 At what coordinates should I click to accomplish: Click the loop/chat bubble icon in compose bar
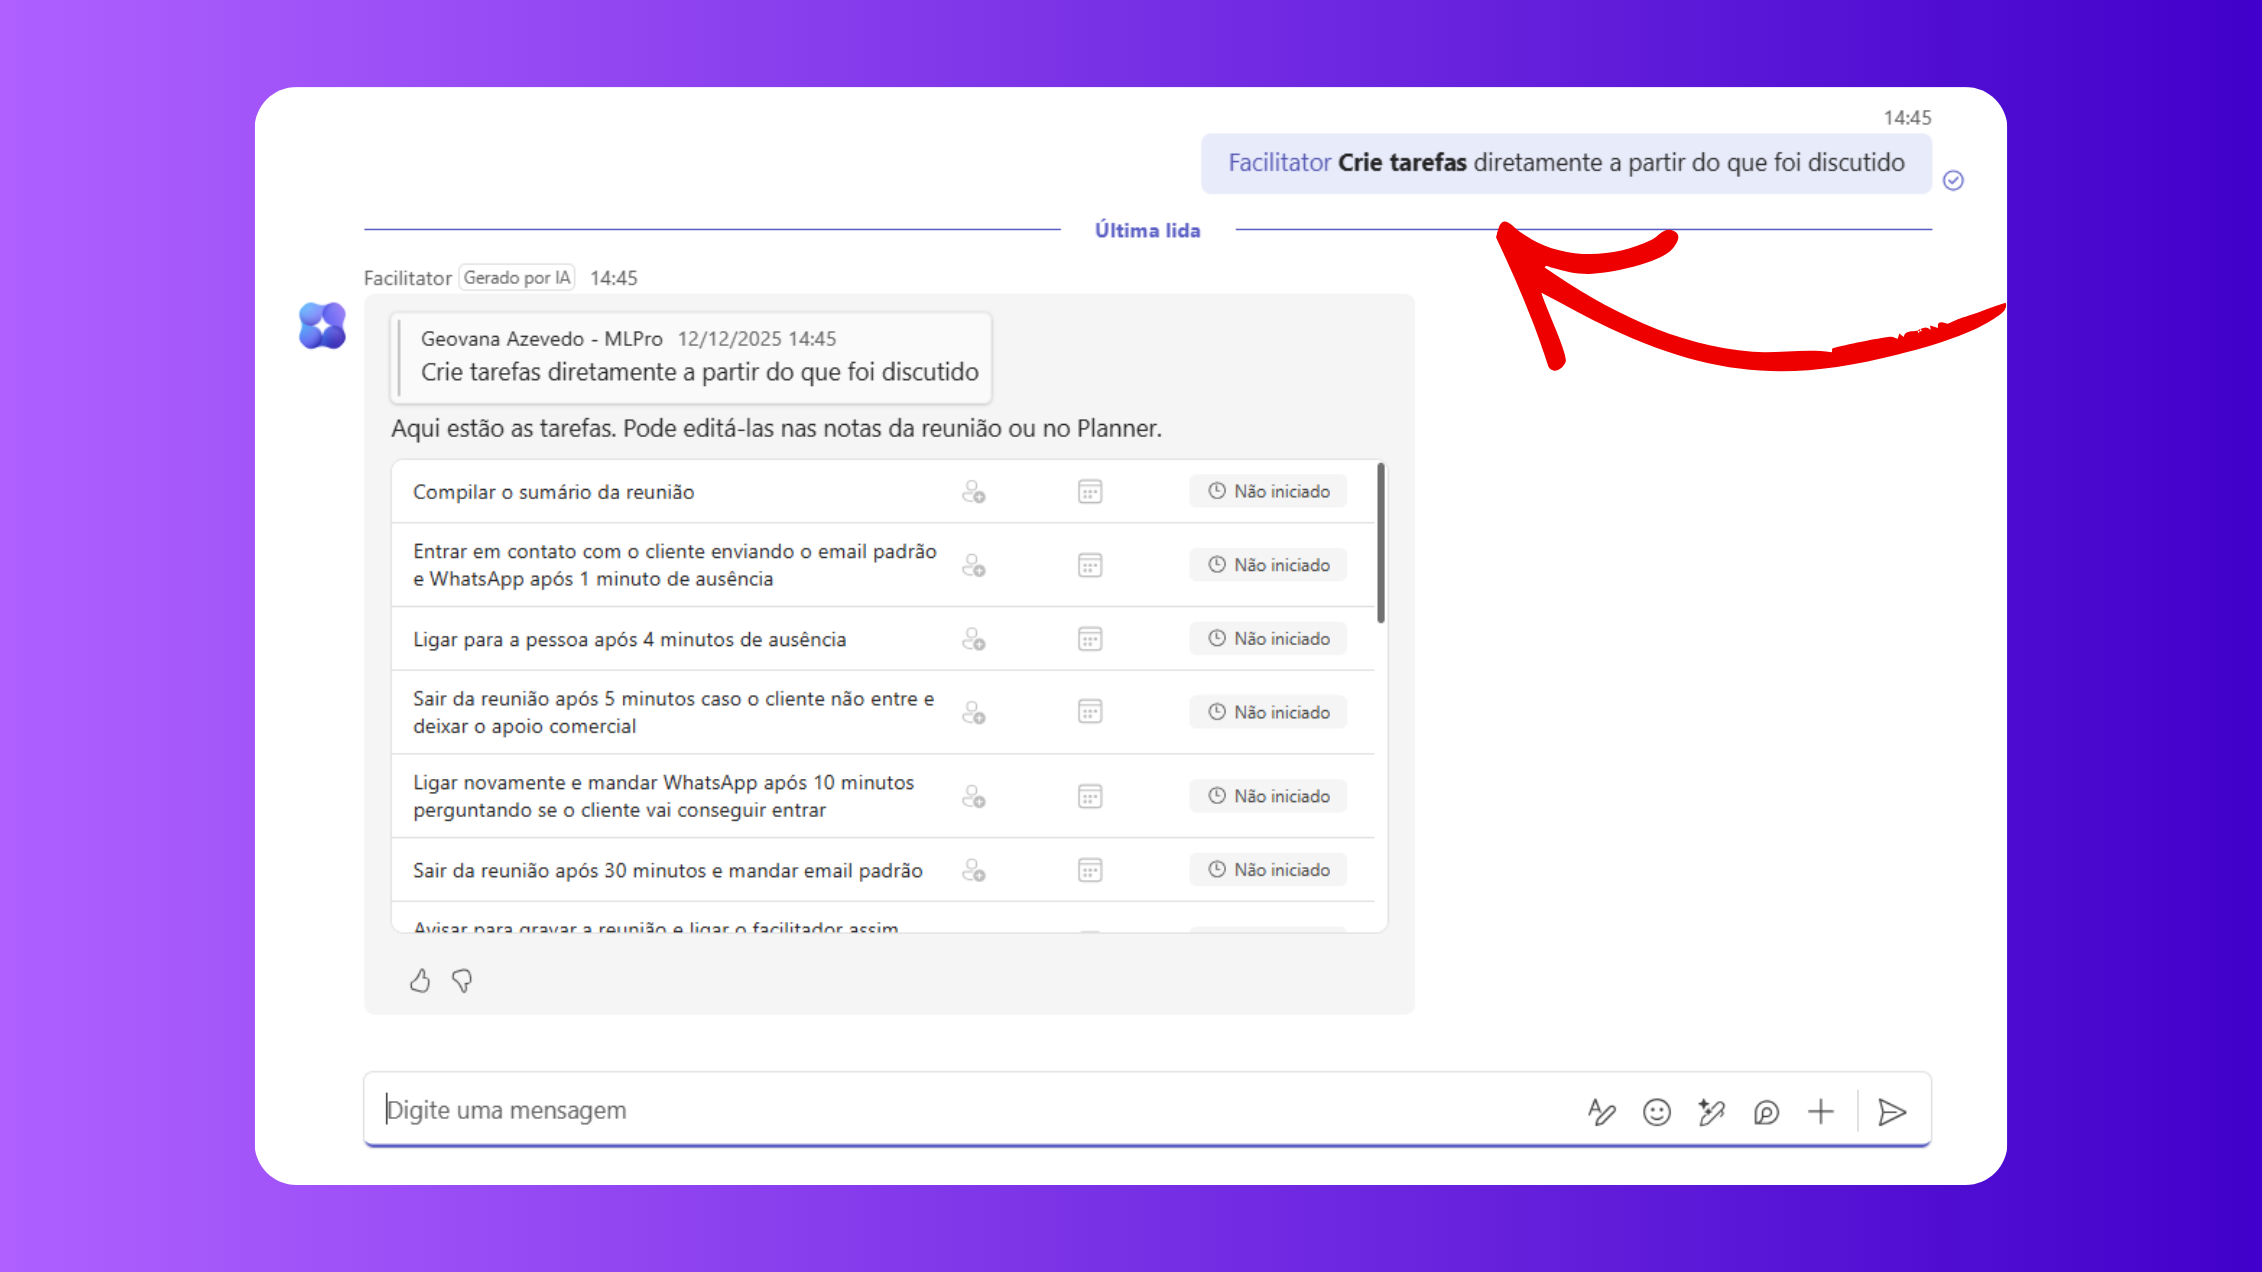(x=1766, y=1112)
